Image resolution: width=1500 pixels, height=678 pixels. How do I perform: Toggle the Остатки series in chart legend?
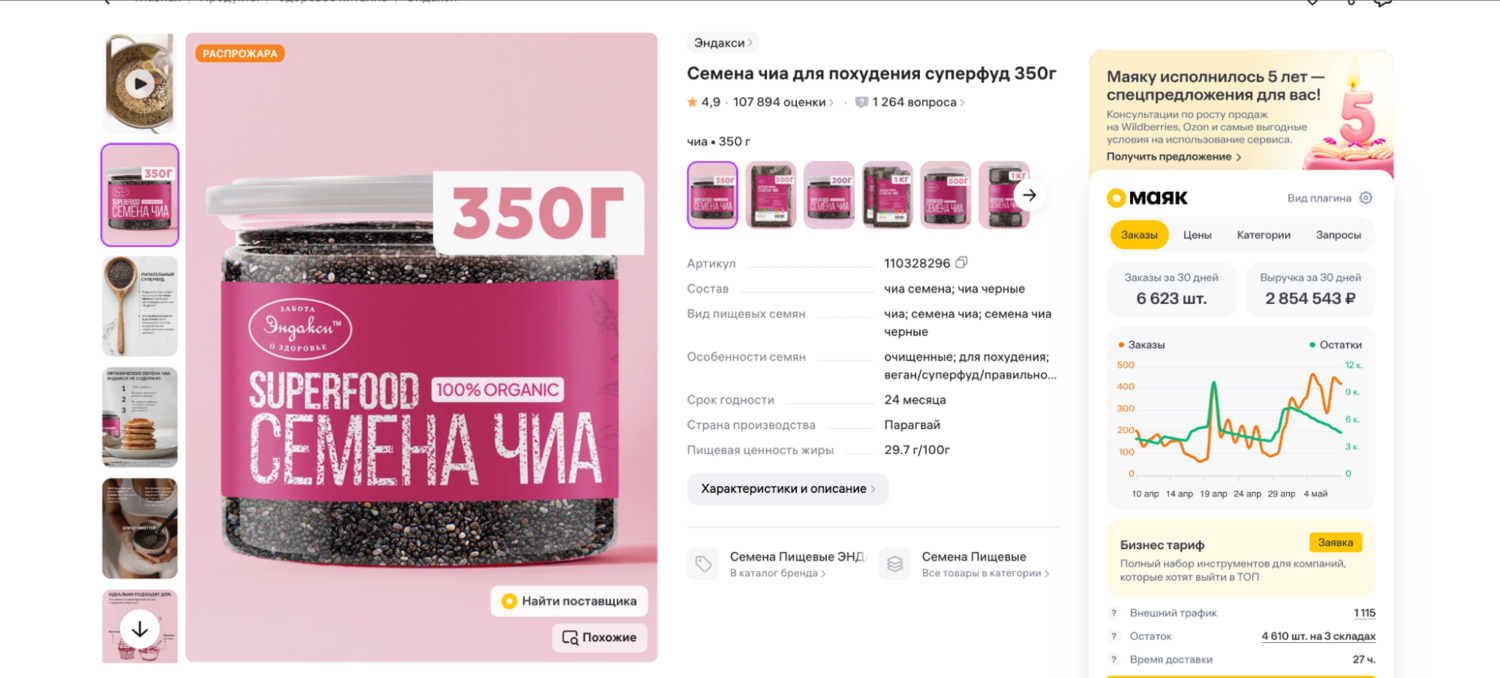point(1336,345)
